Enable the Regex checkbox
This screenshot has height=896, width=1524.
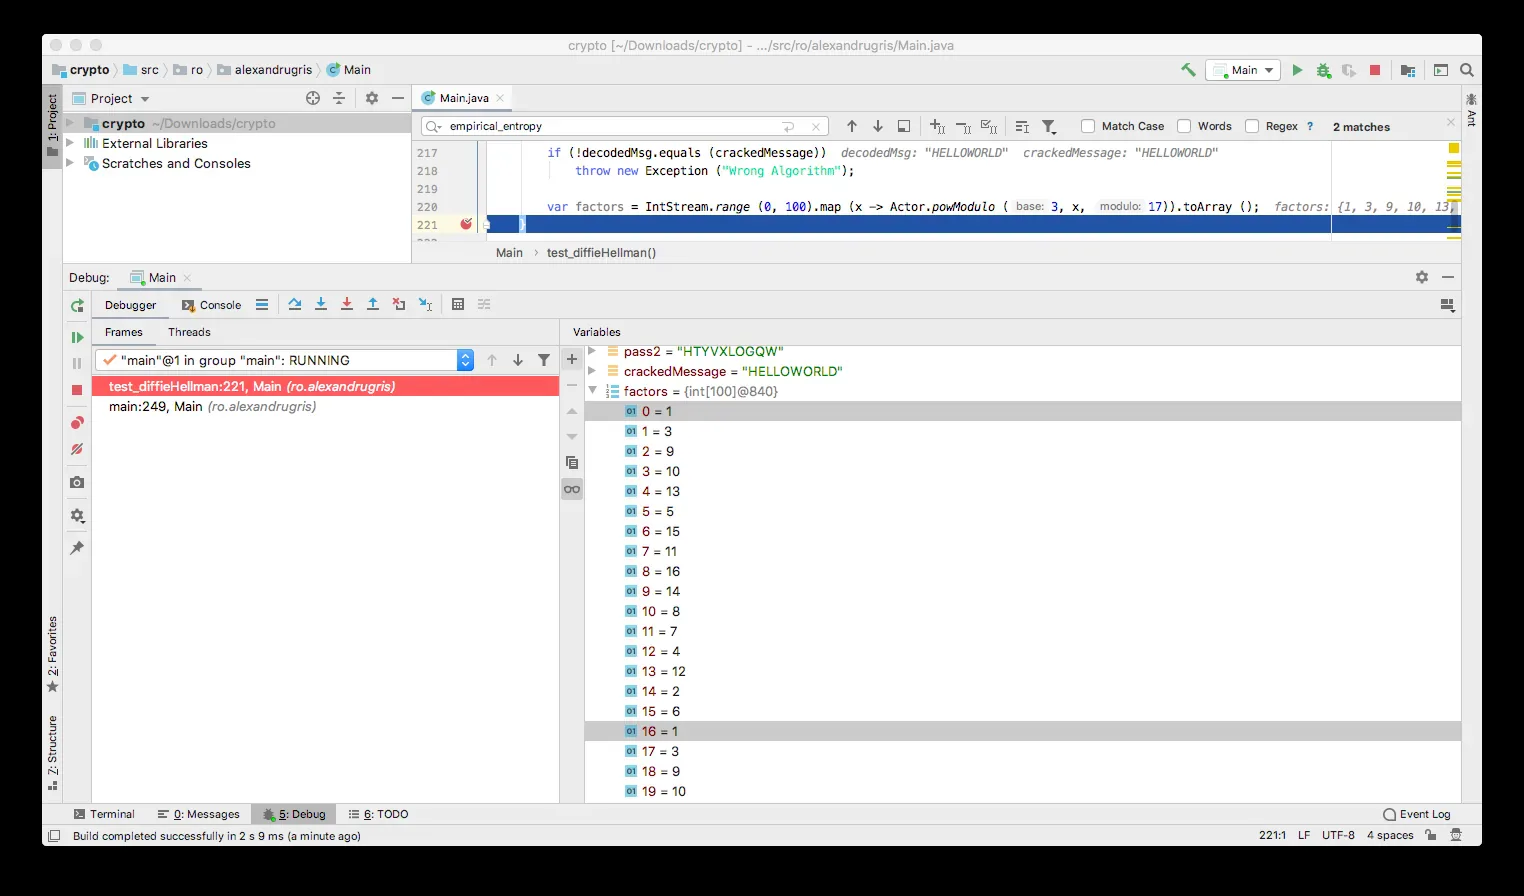click(1252, 126)
